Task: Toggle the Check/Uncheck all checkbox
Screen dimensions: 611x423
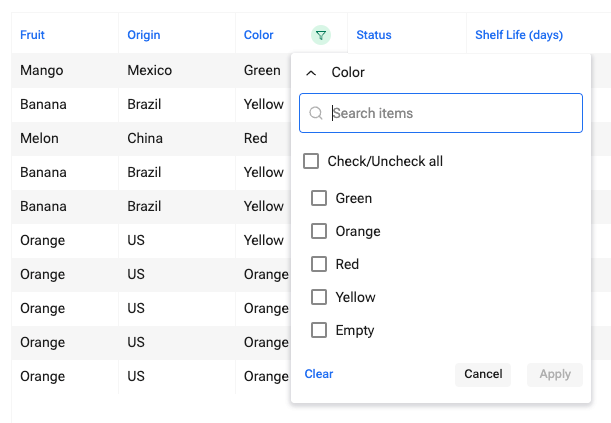Action: (x=311, y=161)
